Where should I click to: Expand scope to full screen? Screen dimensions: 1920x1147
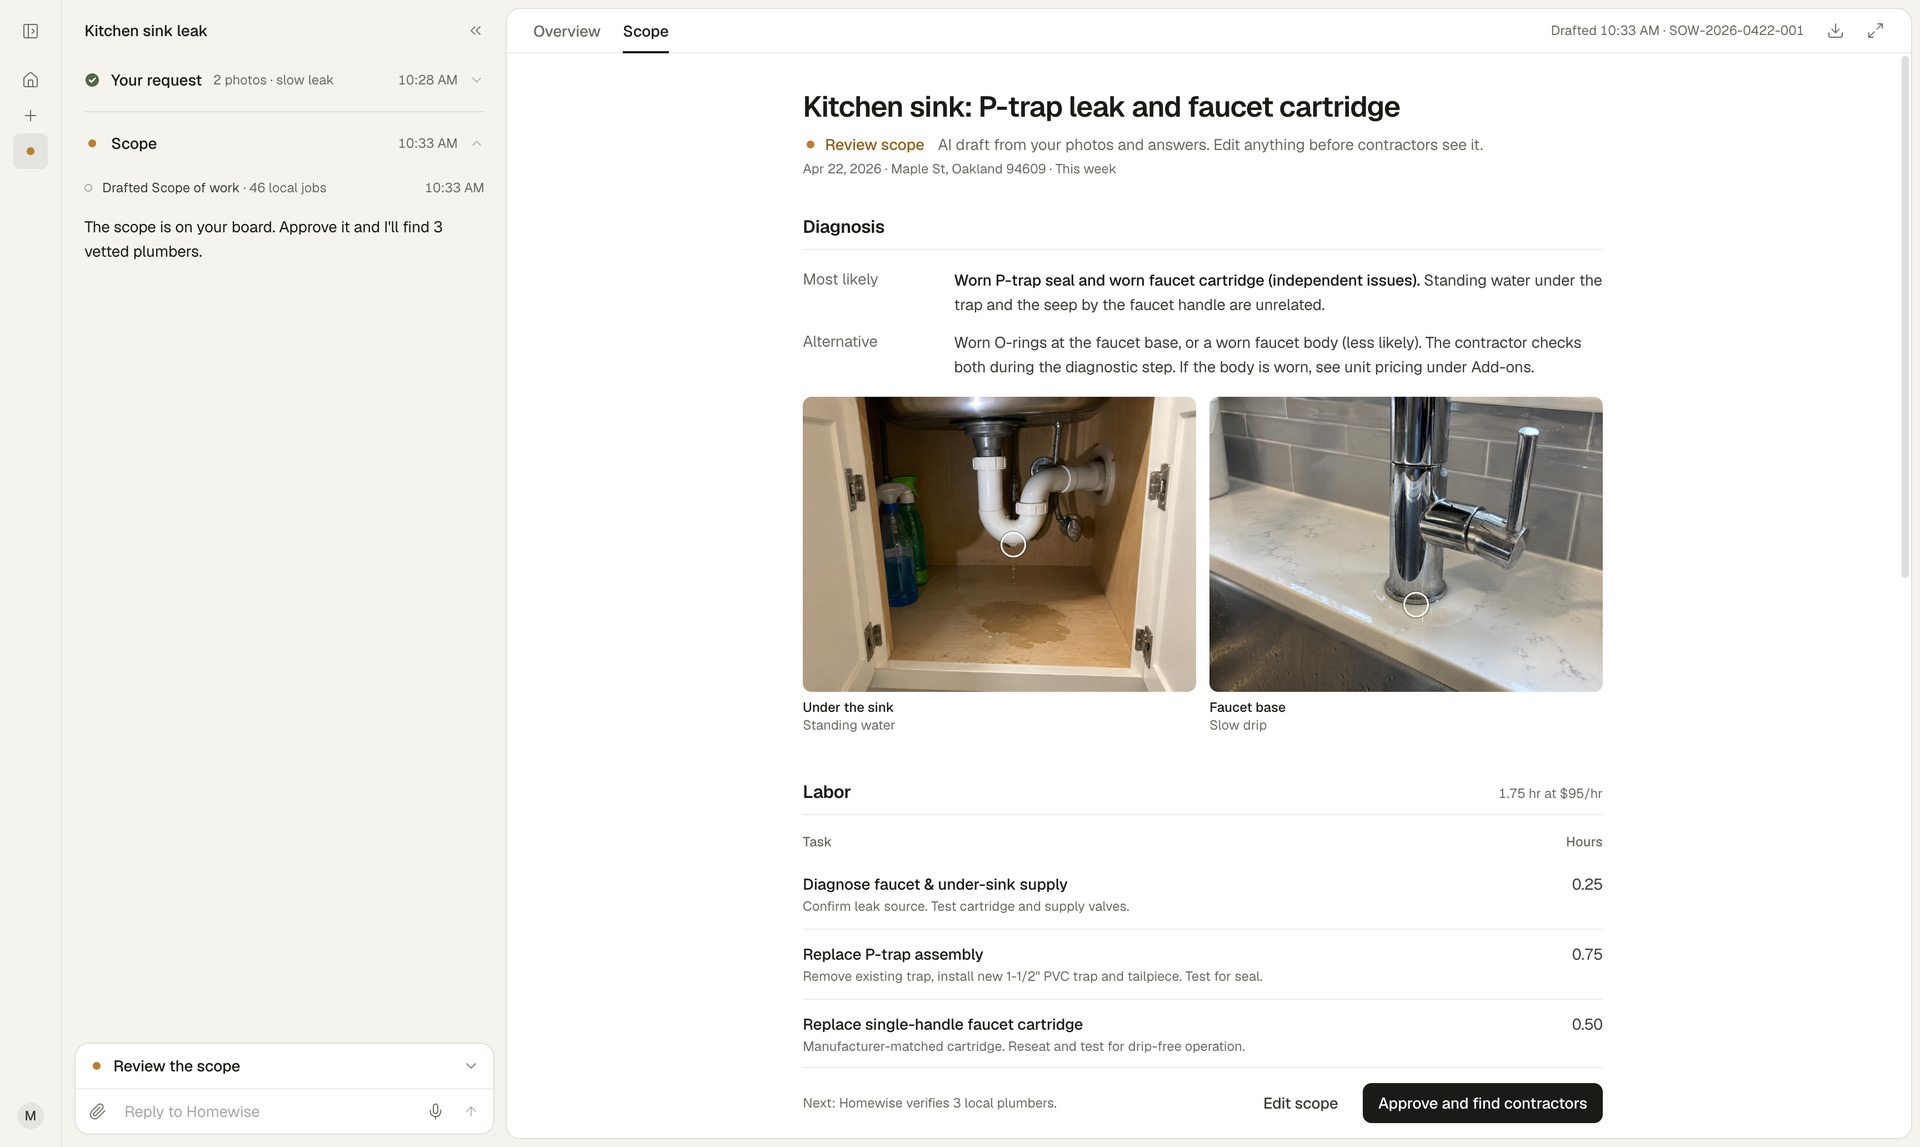[1875, 31]
